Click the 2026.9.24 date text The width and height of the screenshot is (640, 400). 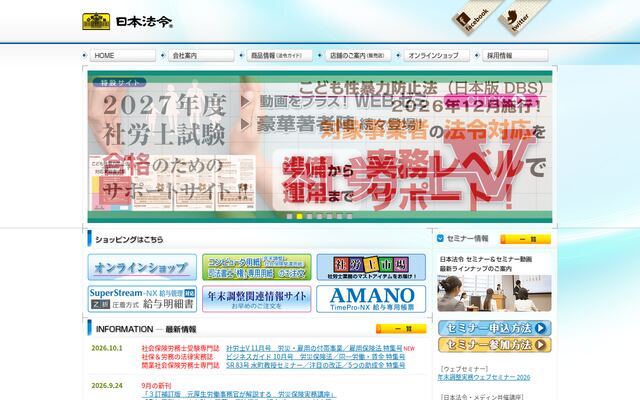[107, 386]
